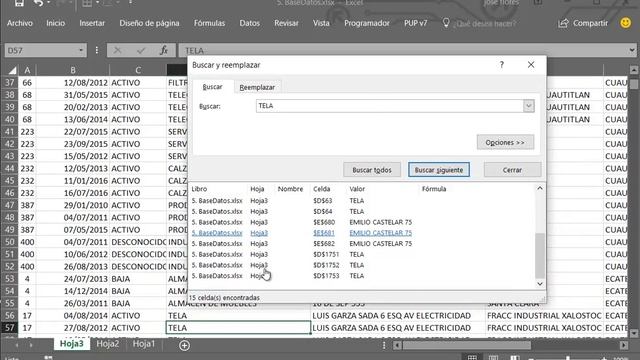Viewport: 640px width, 360px height.
Task: Select row 57 header
Action: 9,328
